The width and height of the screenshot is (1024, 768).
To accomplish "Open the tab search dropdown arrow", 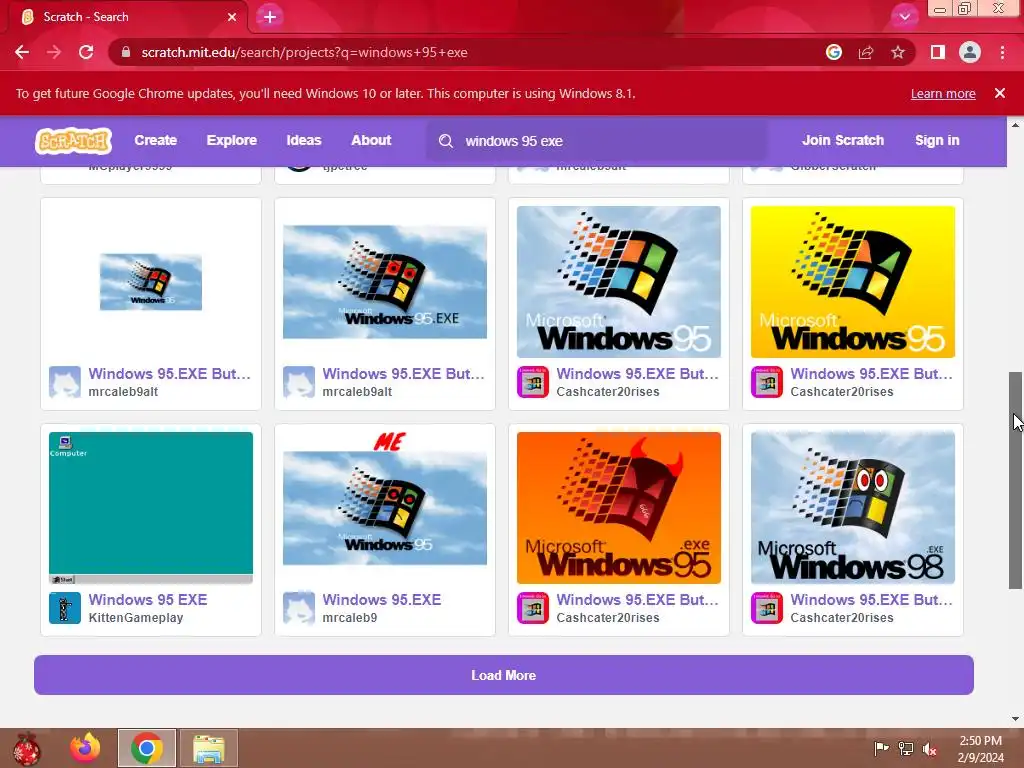I will [904, 16].
